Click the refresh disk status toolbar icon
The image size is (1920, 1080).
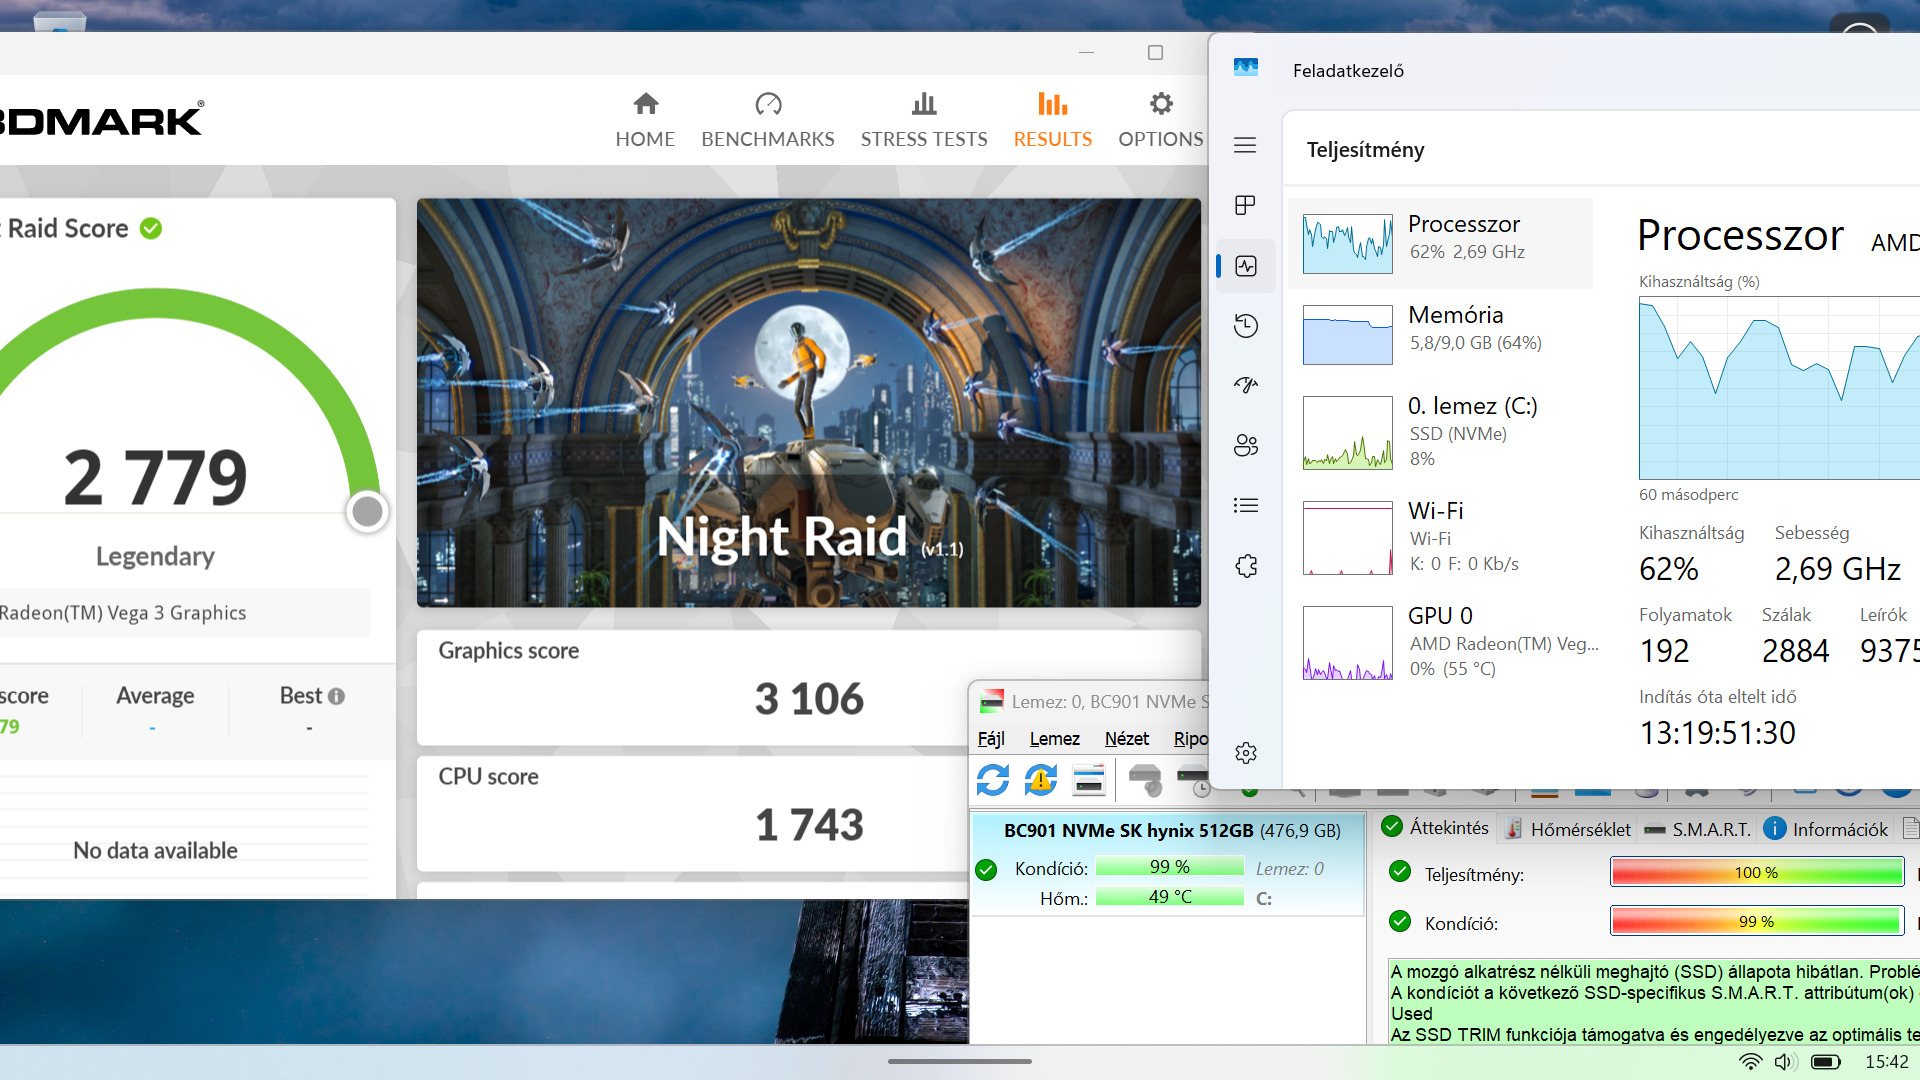[x=992, y=780]
